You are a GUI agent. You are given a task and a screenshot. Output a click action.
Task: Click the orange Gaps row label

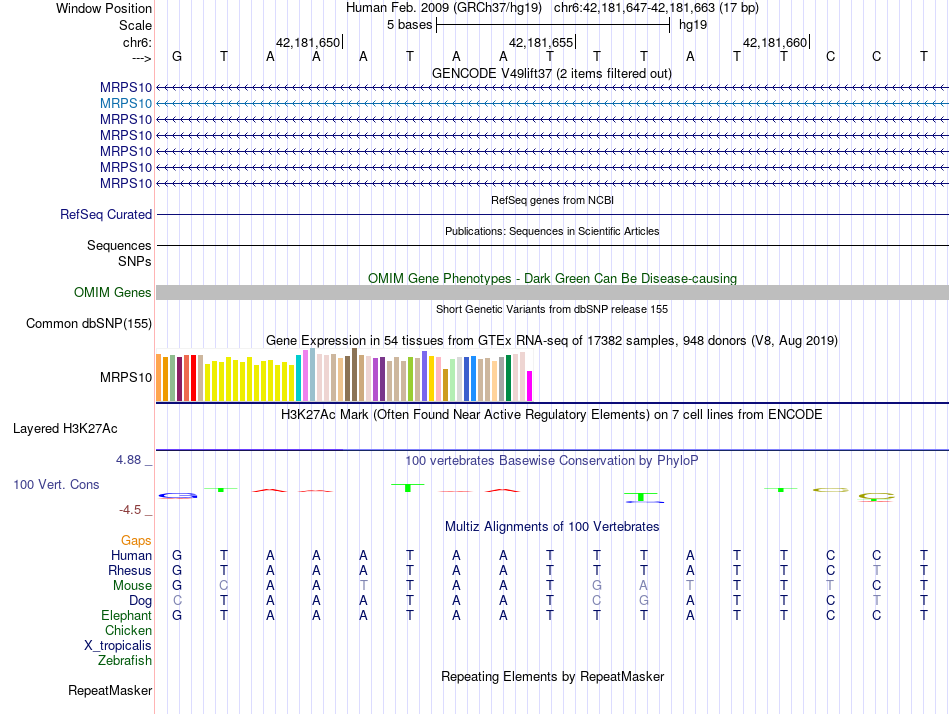[x=136, y=540]
